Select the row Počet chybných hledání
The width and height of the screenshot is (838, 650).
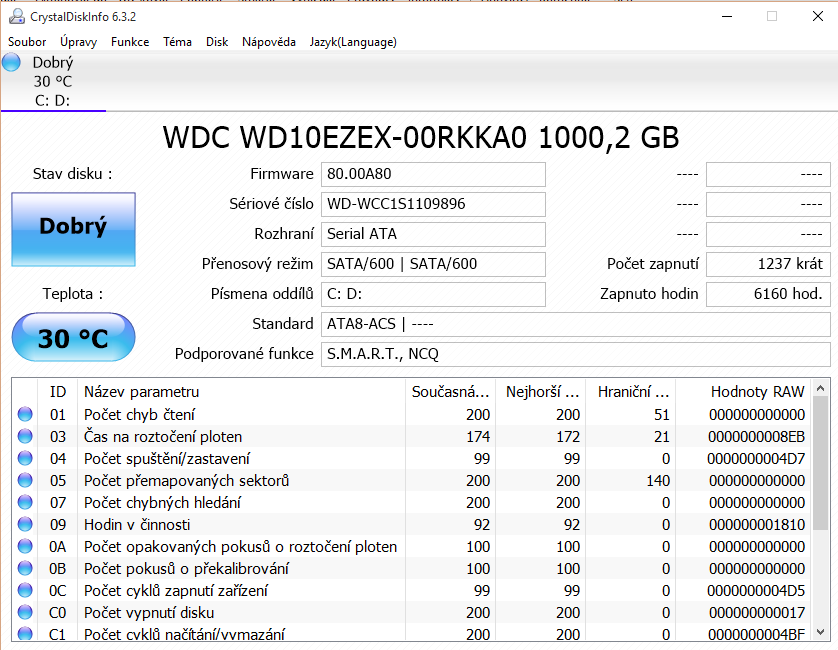pyautogui.click(x=411, y=502)
